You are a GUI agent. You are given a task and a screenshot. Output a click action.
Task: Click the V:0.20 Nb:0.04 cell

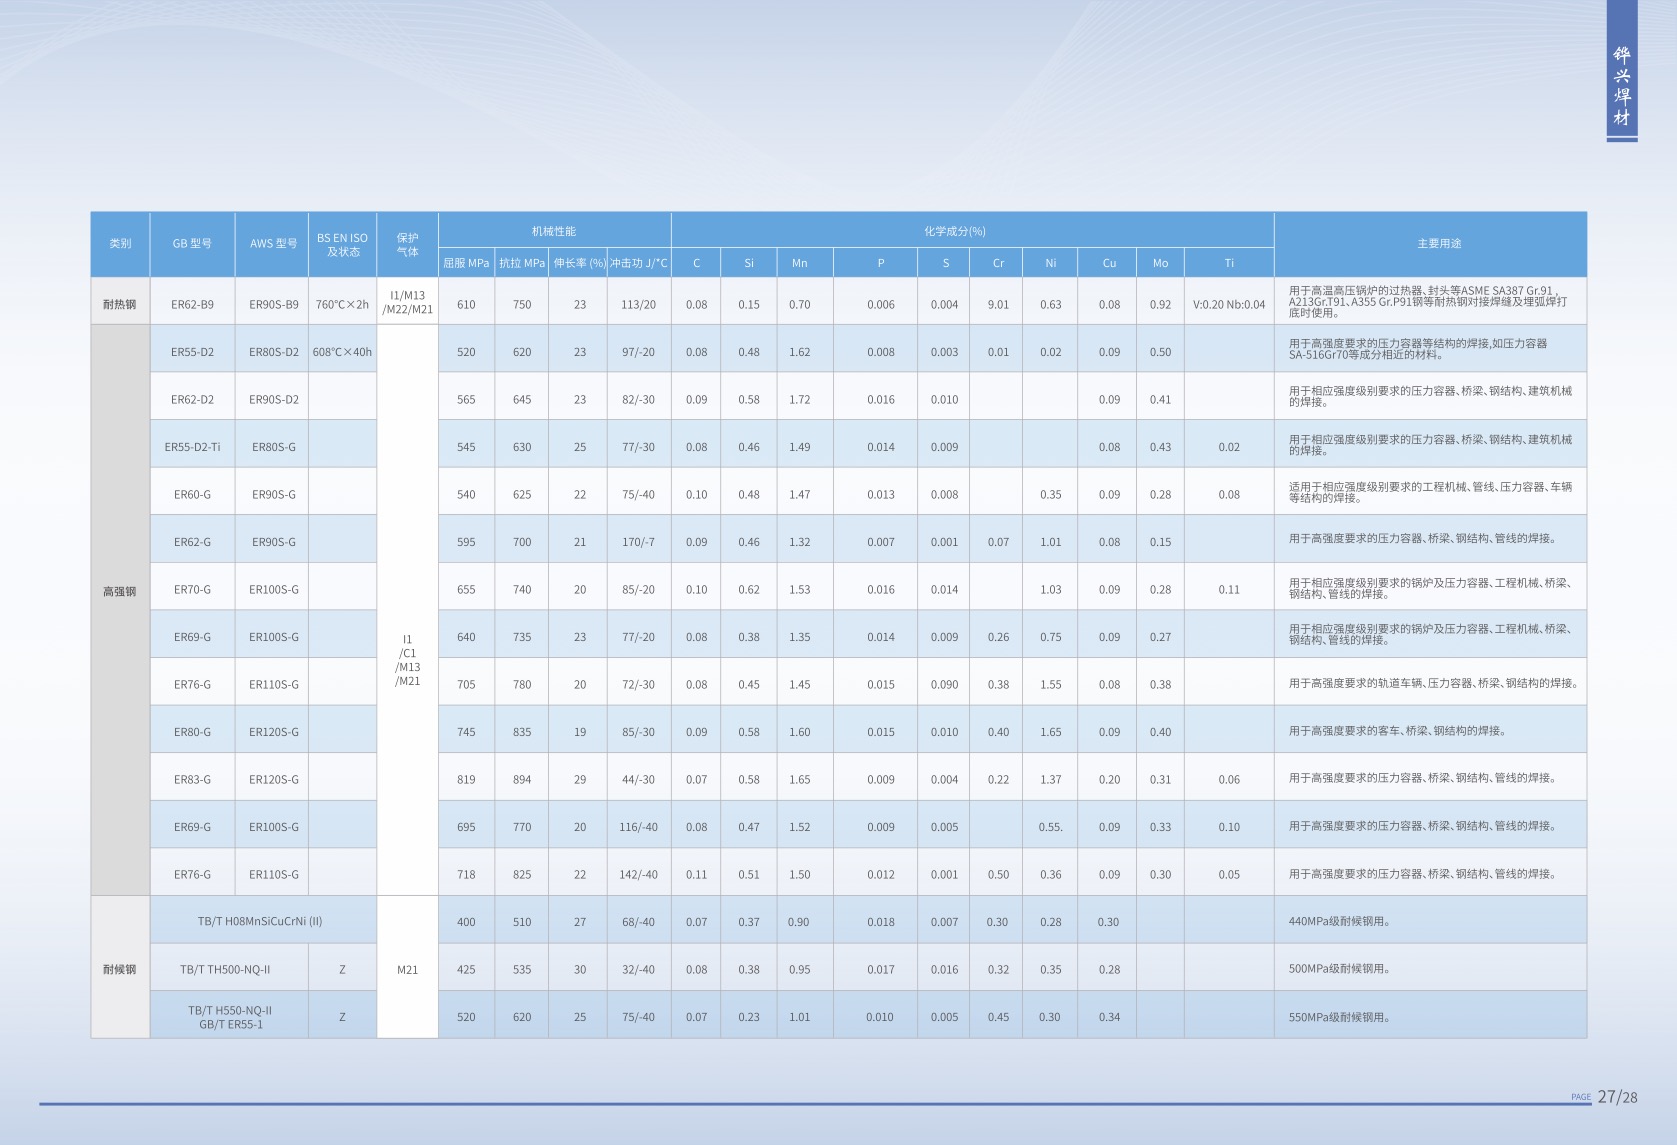point(1228,305)
